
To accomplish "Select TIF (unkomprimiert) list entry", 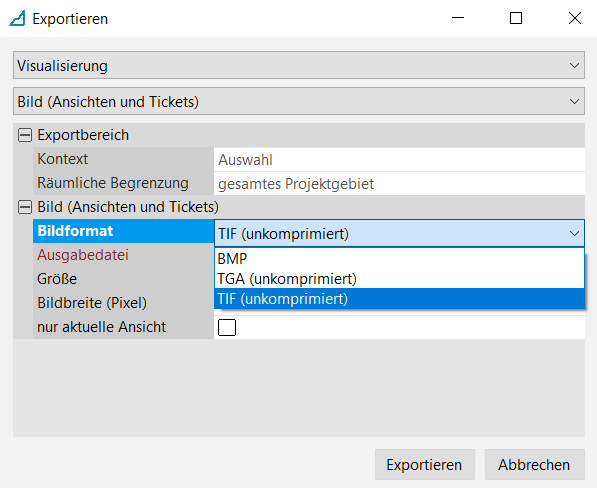I will (399, 299).
